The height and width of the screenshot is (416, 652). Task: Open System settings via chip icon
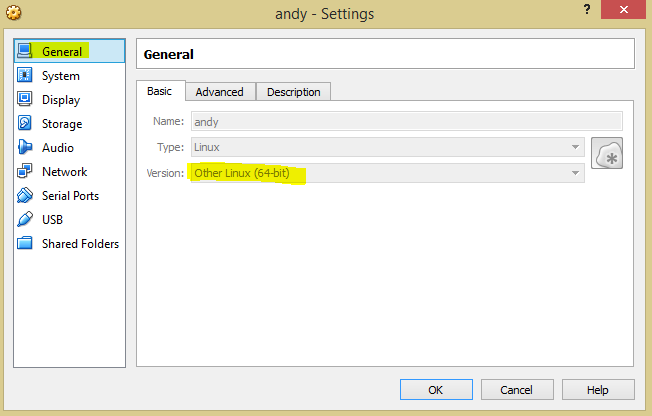(25, 75)
